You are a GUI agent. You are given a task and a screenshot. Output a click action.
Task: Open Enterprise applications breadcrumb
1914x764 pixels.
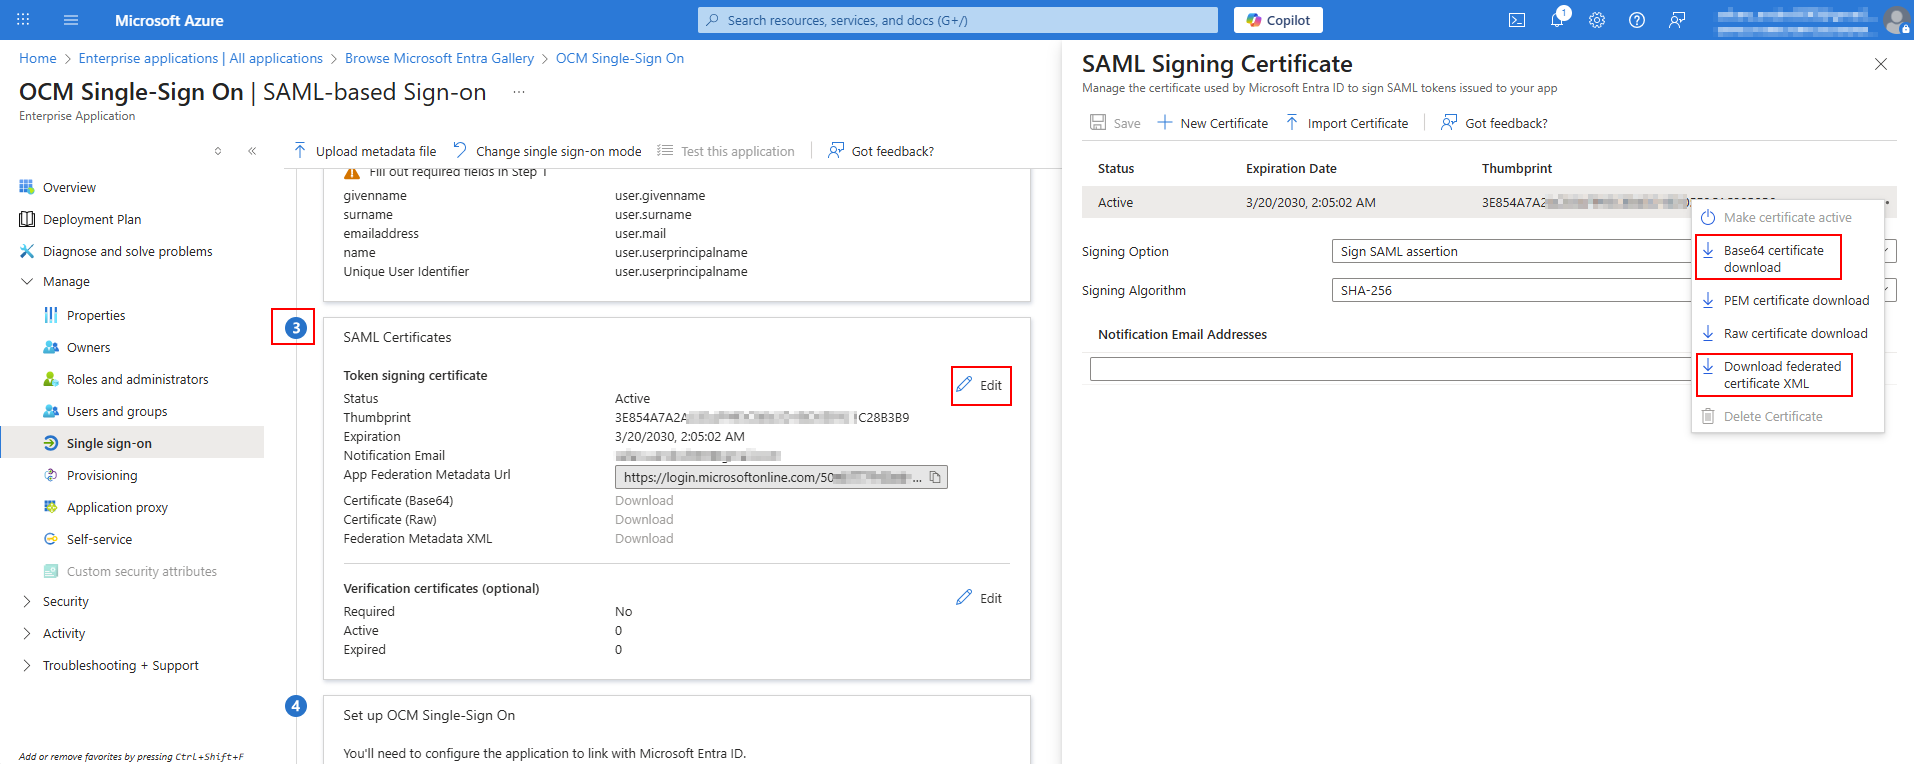(201, 58)
